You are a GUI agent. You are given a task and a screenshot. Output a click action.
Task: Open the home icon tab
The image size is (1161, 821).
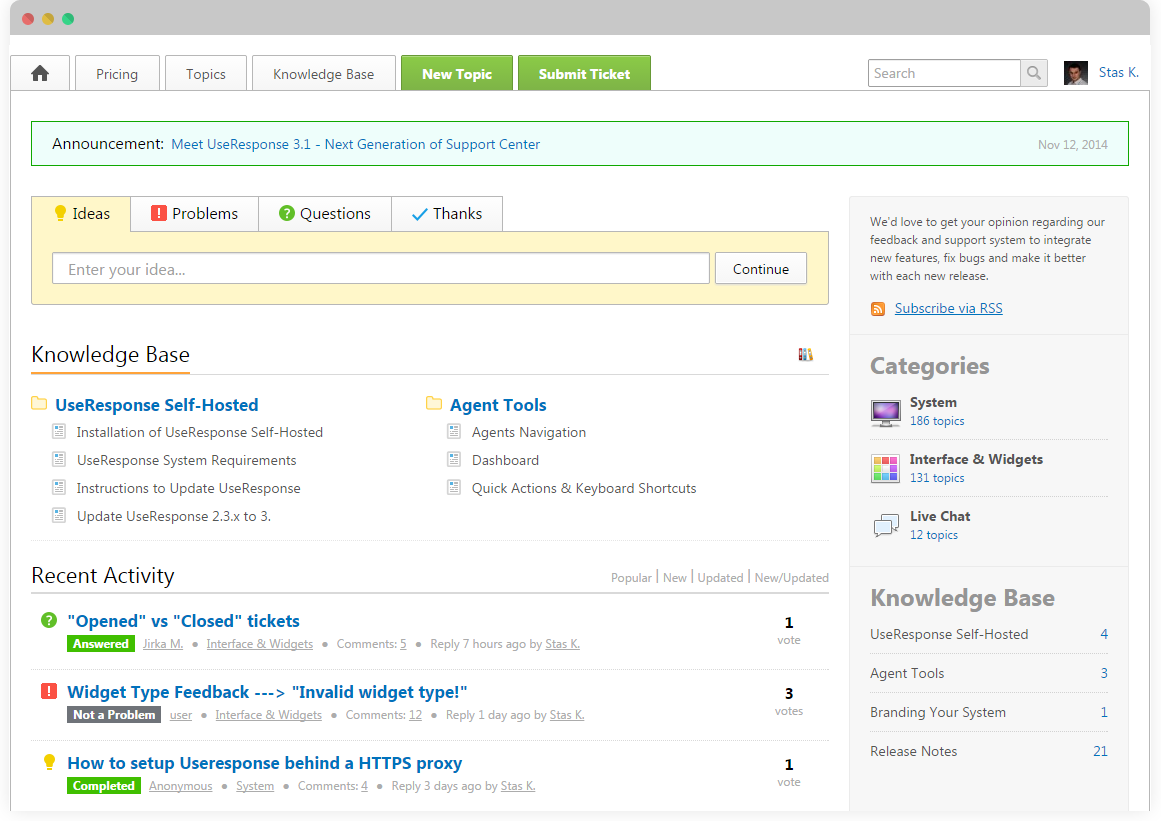(x=40, y=73)
